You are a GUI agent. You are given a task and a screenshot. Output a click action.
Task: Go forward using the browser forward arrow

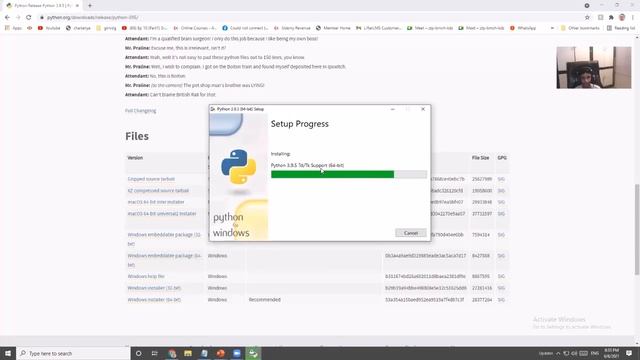(18, 18)
